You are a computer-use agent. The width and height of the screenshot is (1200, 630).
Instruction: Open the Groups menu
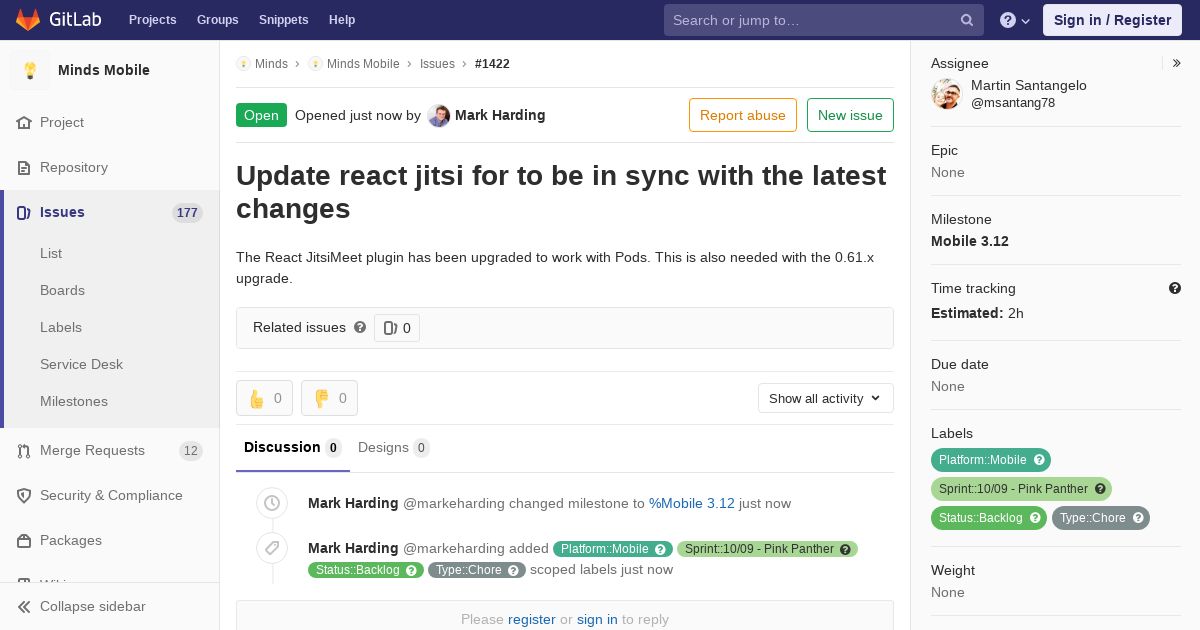[x=218, y=20]
